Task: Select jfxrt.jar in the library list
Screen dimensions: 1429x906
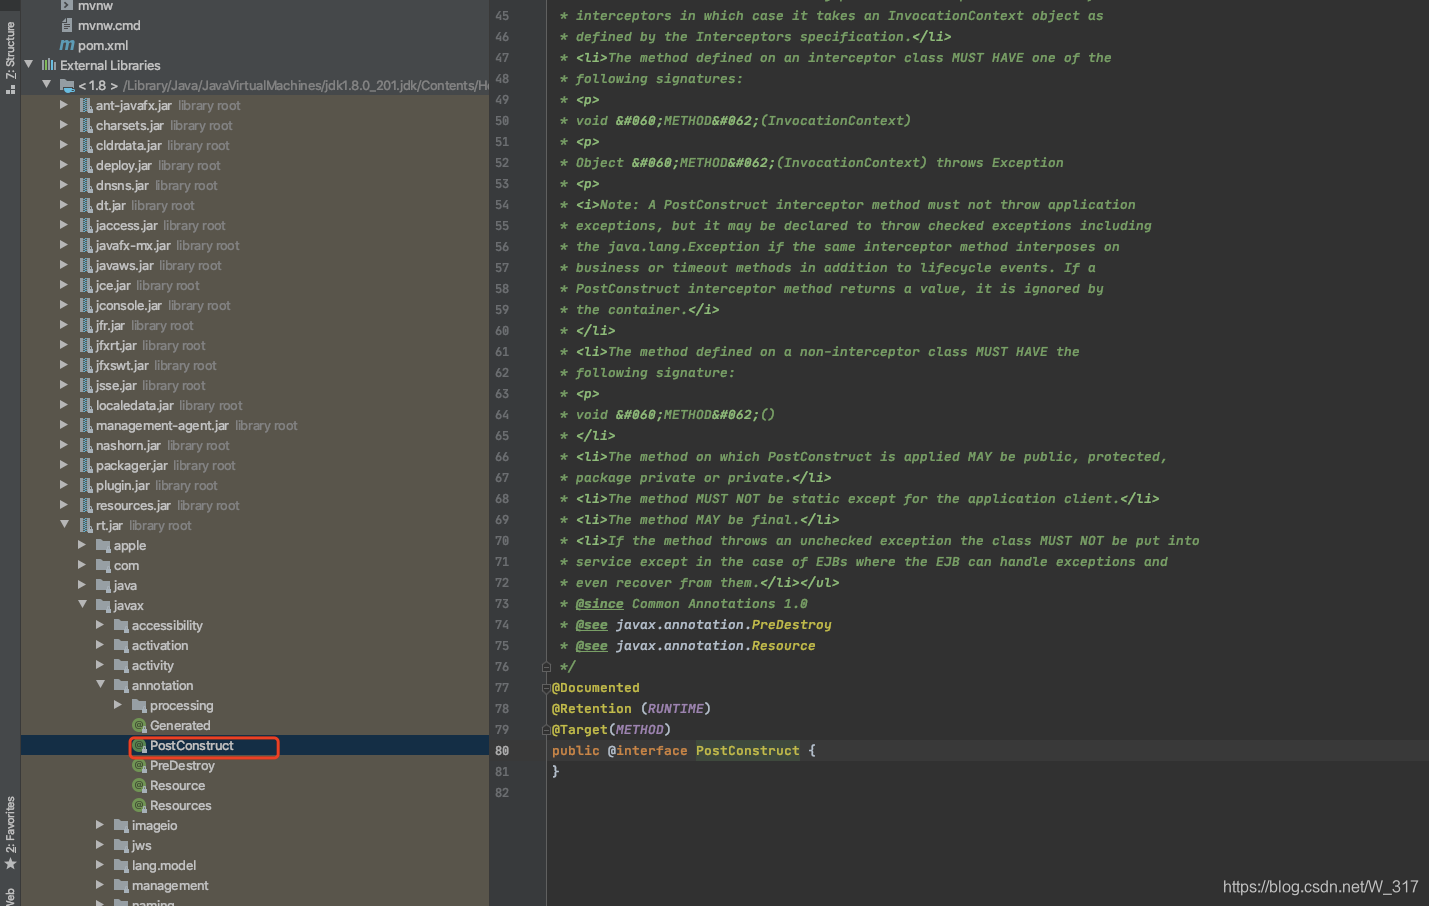Action: [116, 345]
